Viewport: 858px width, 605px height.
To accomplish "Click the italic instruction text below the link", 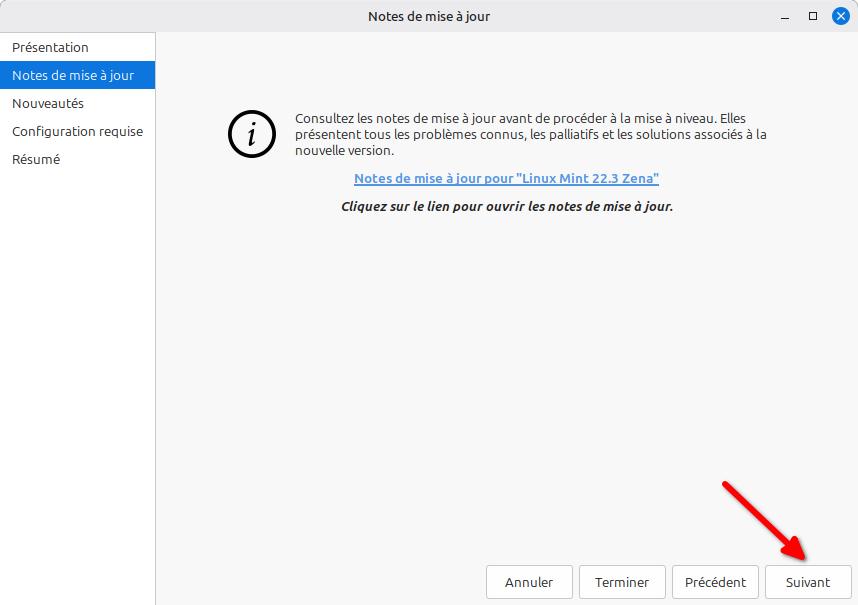I will [506, 206].
